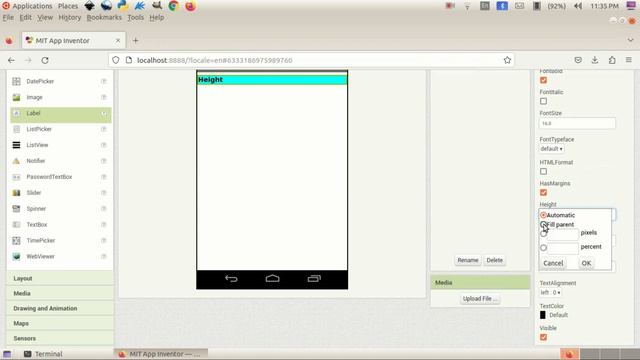This screenshot has height=360, width=640.
Task: Open the History menu
Action: [x=70, y=18]
